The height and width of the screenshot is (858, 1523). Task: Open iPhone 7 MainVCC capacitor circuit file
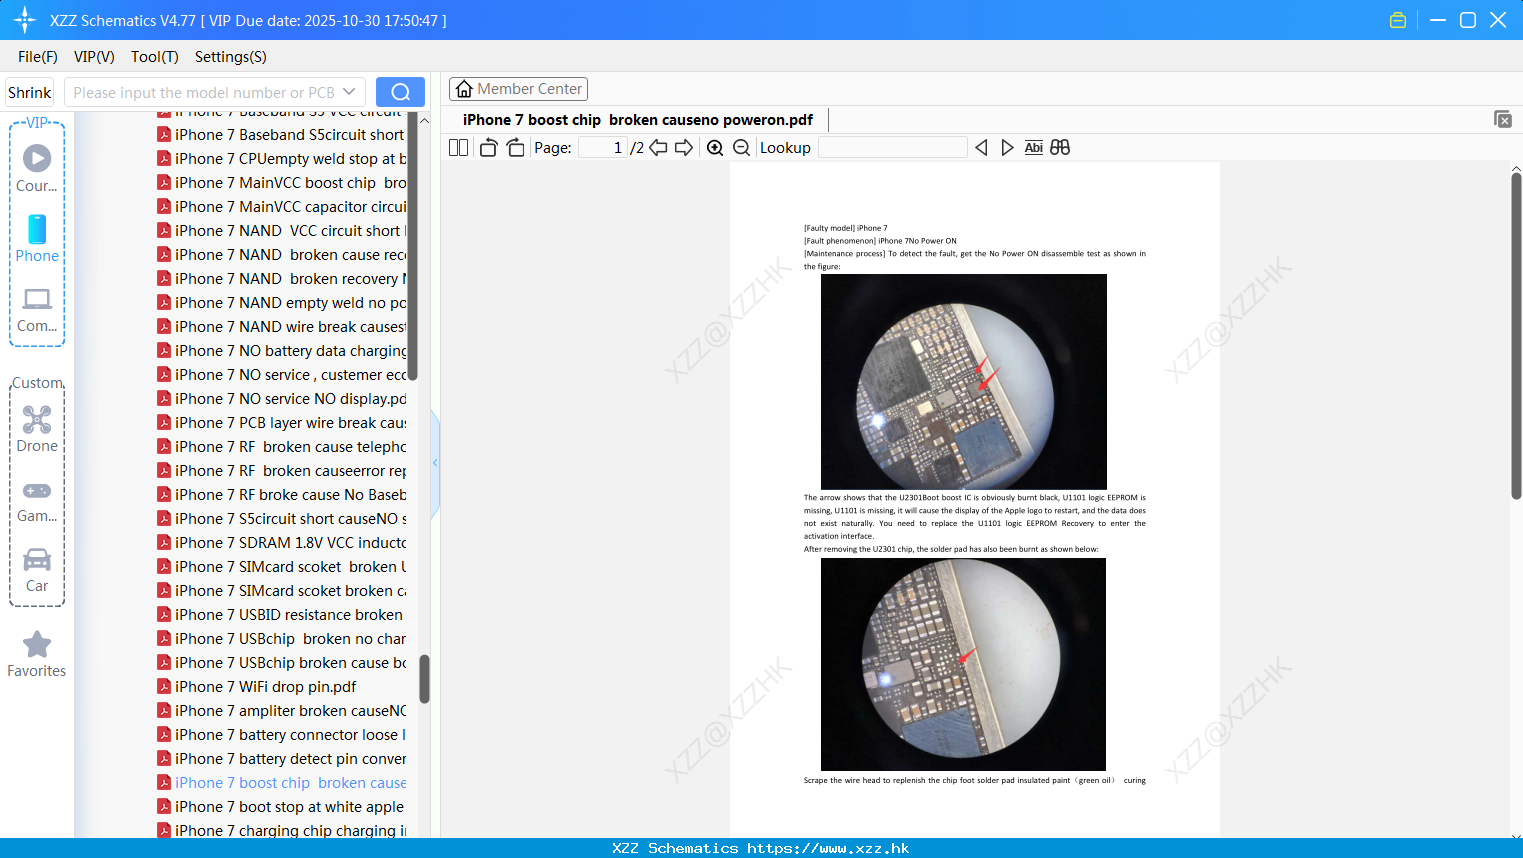point(281,207)
